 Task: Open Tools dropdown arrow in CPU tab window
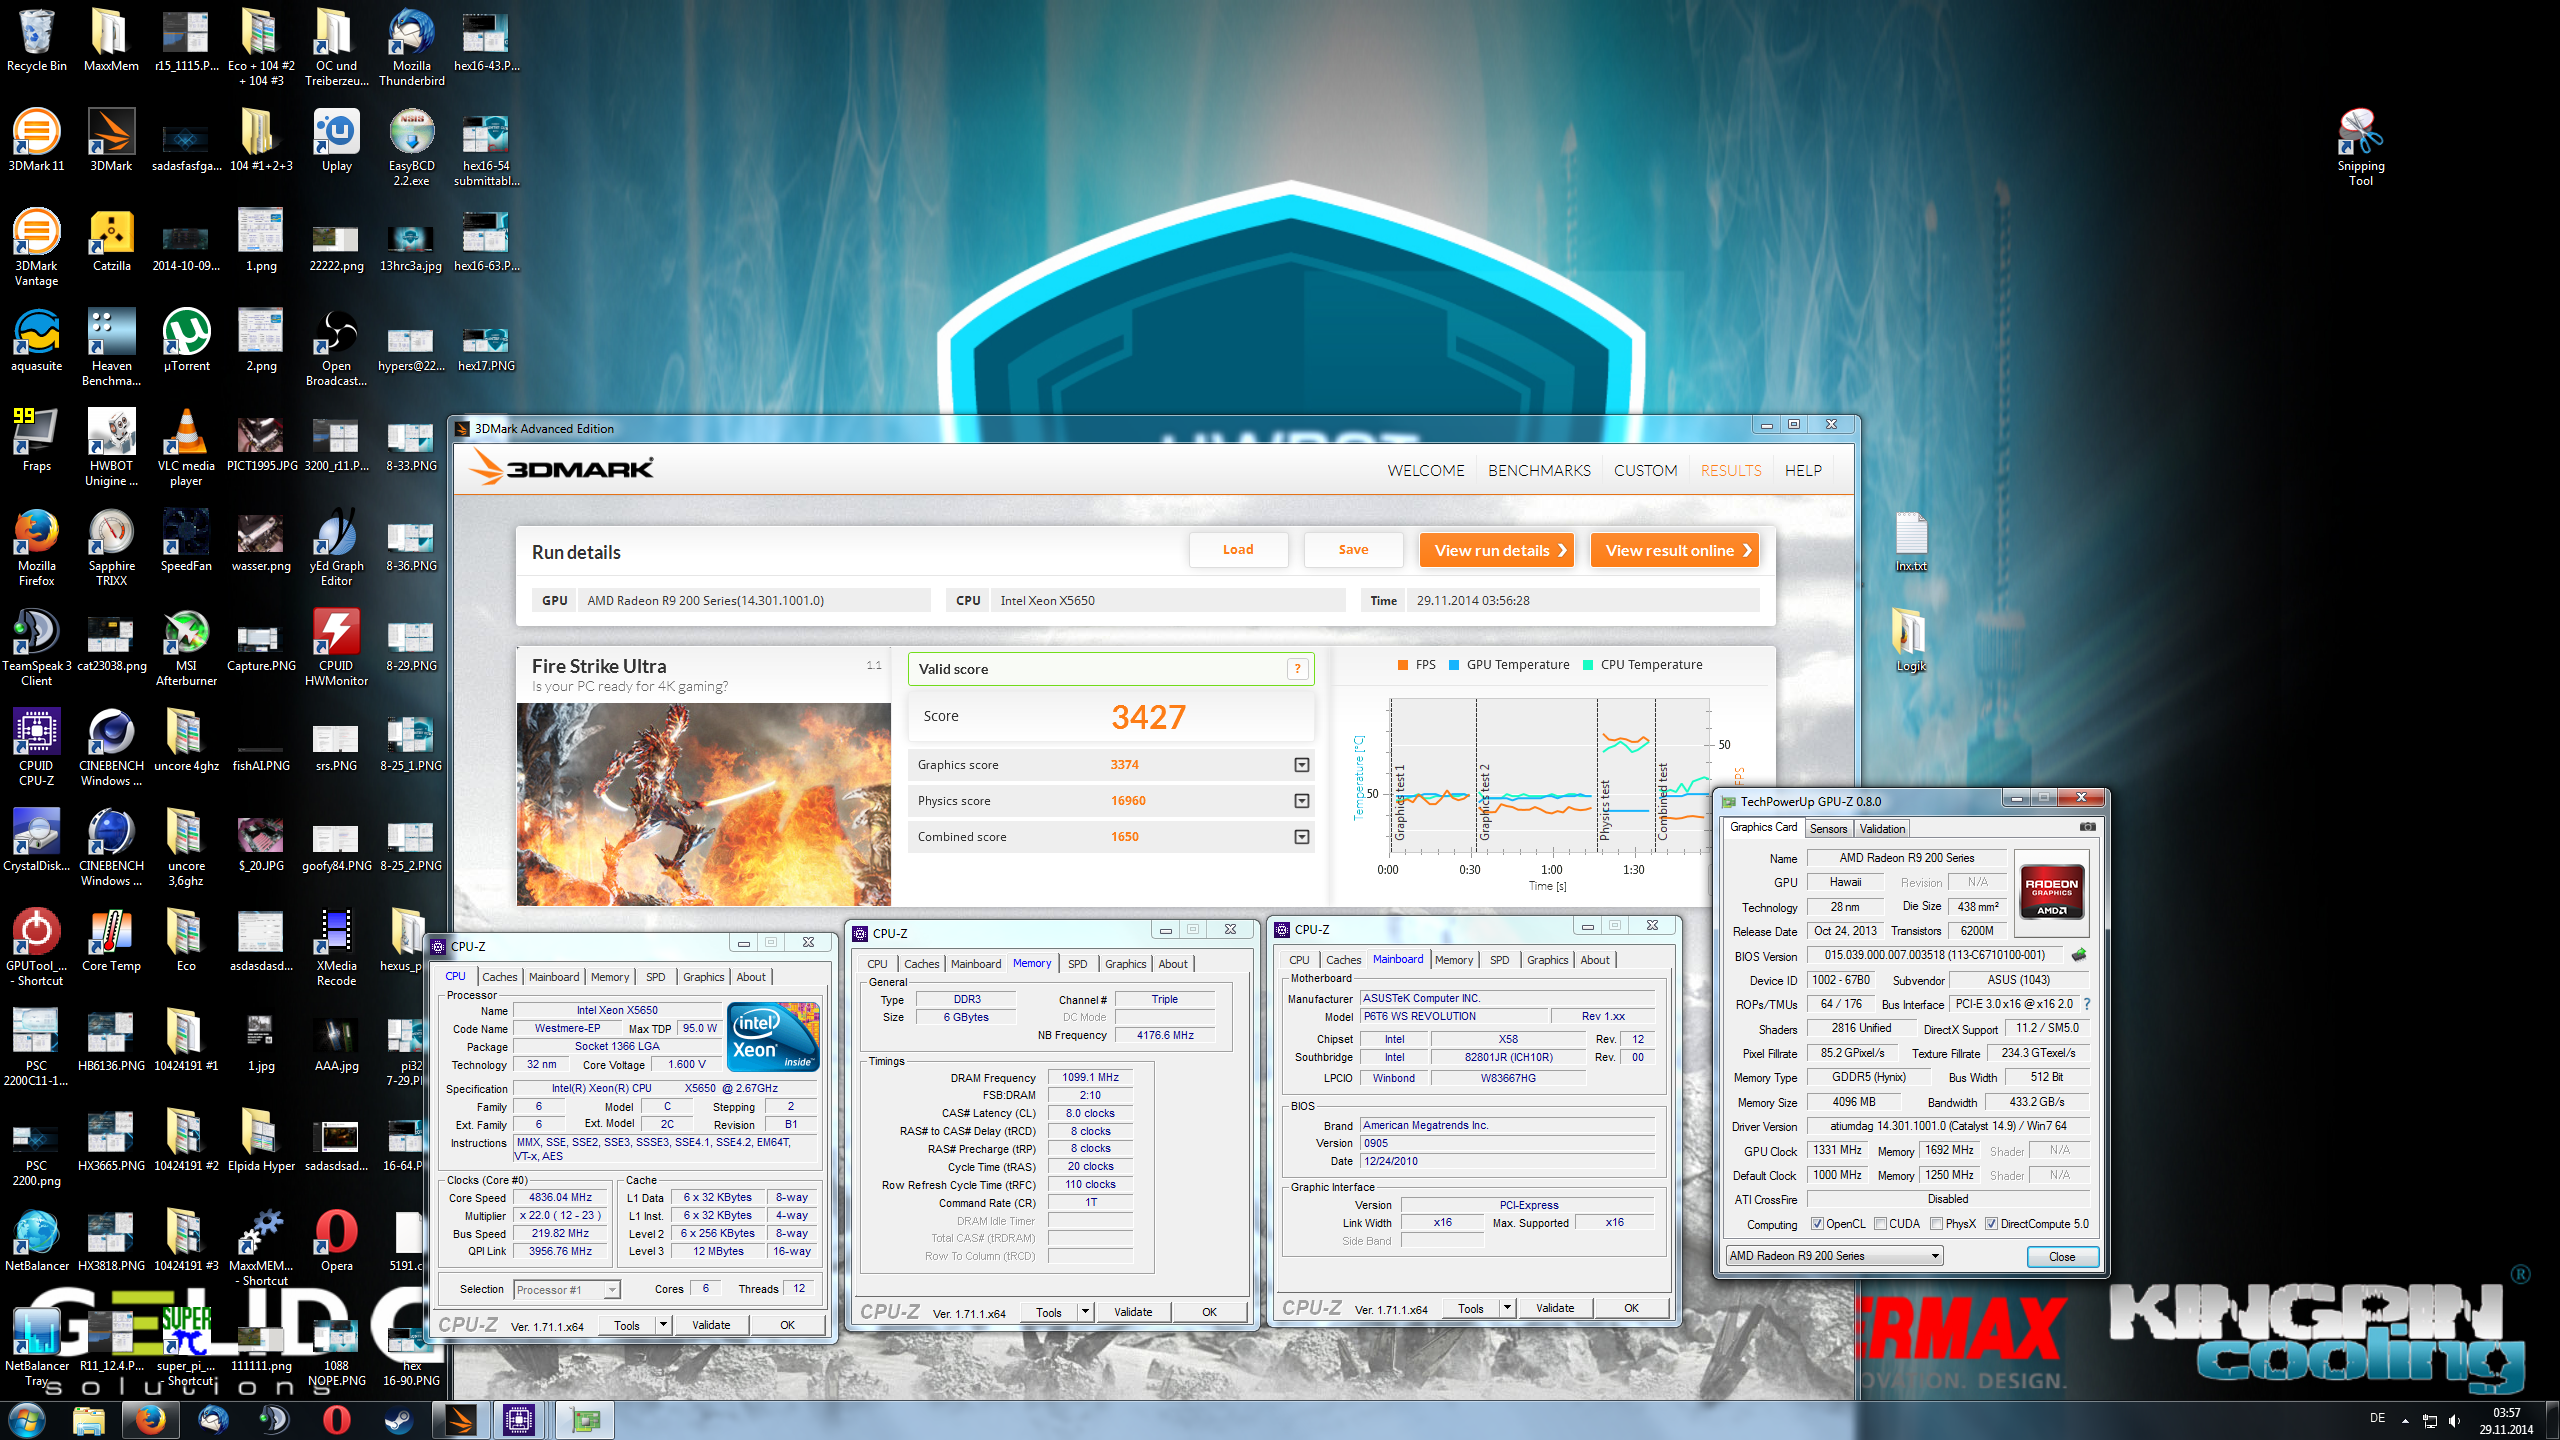pos(662,1325)
